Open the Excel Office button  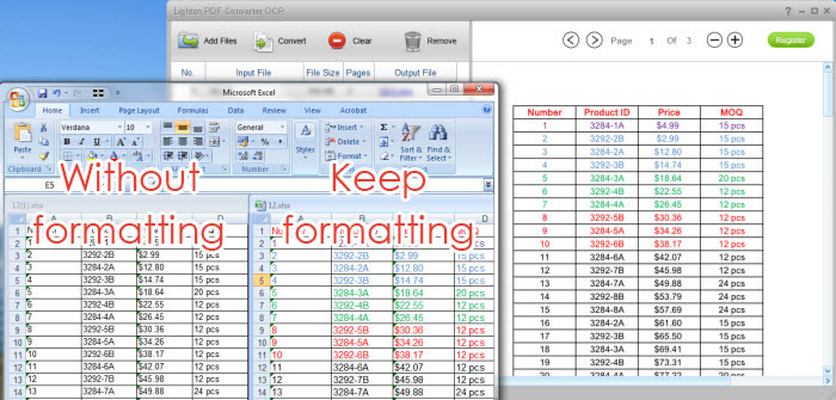pyautogui.click(x=18, y=99)
